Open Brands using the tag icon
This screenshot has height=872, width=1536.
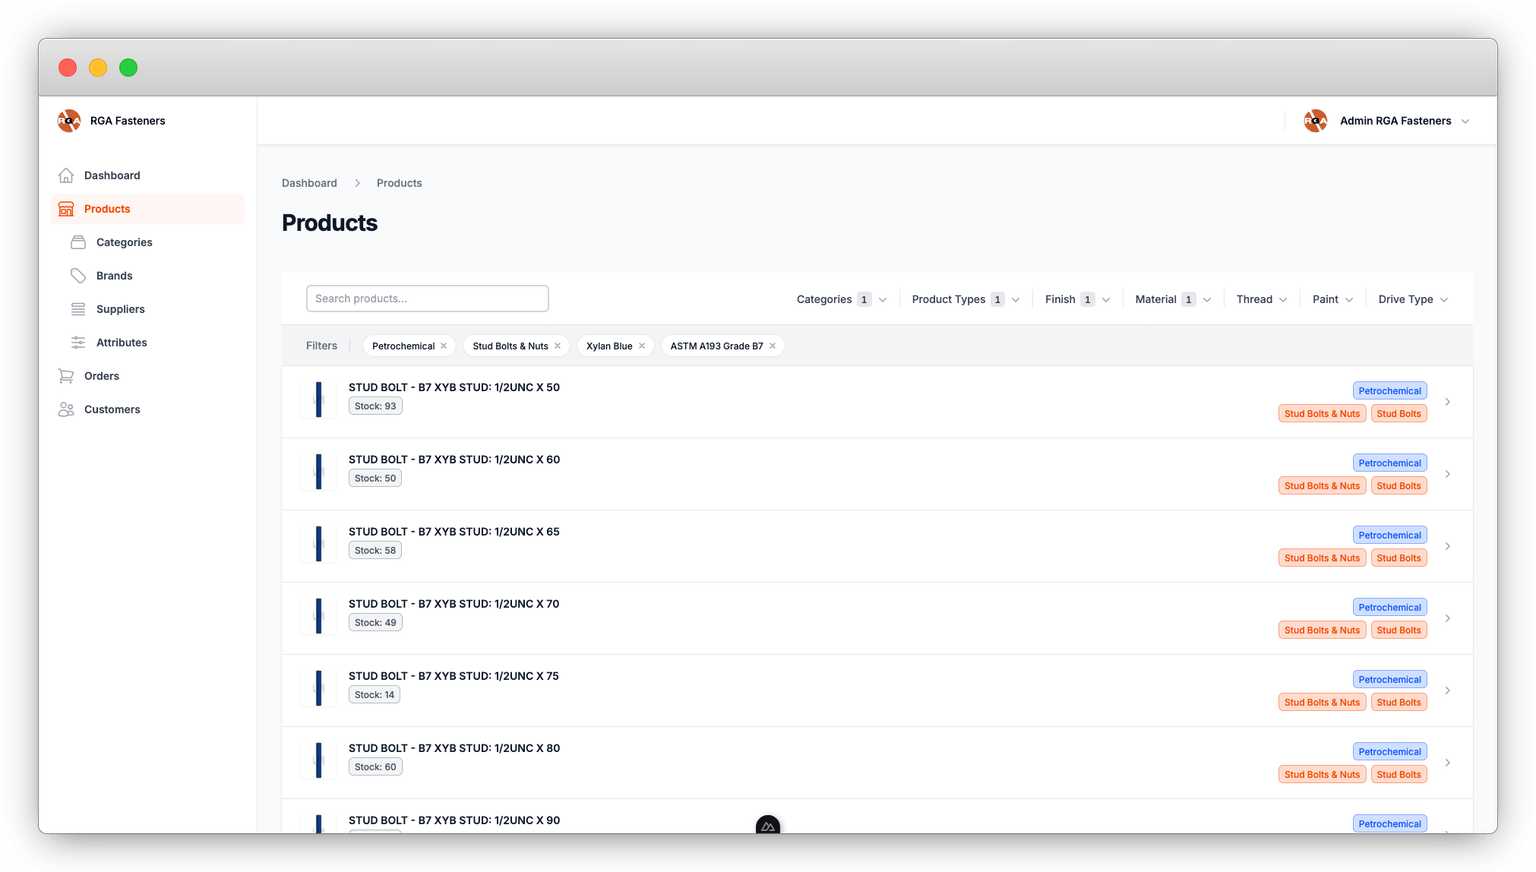tap(78, 275)
